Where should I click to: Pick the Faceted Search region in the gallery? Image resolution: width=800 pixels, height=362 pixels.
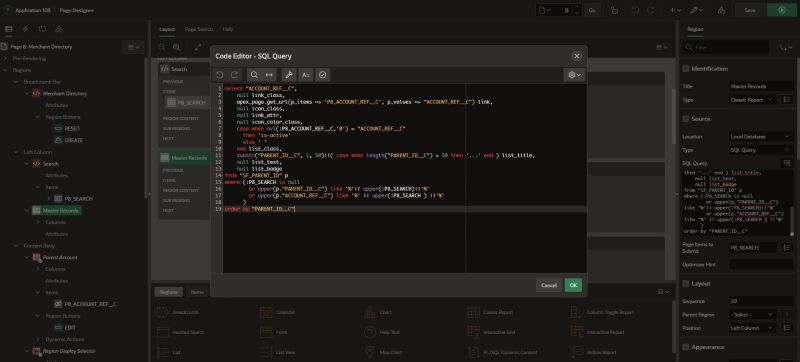click(181, 332)
